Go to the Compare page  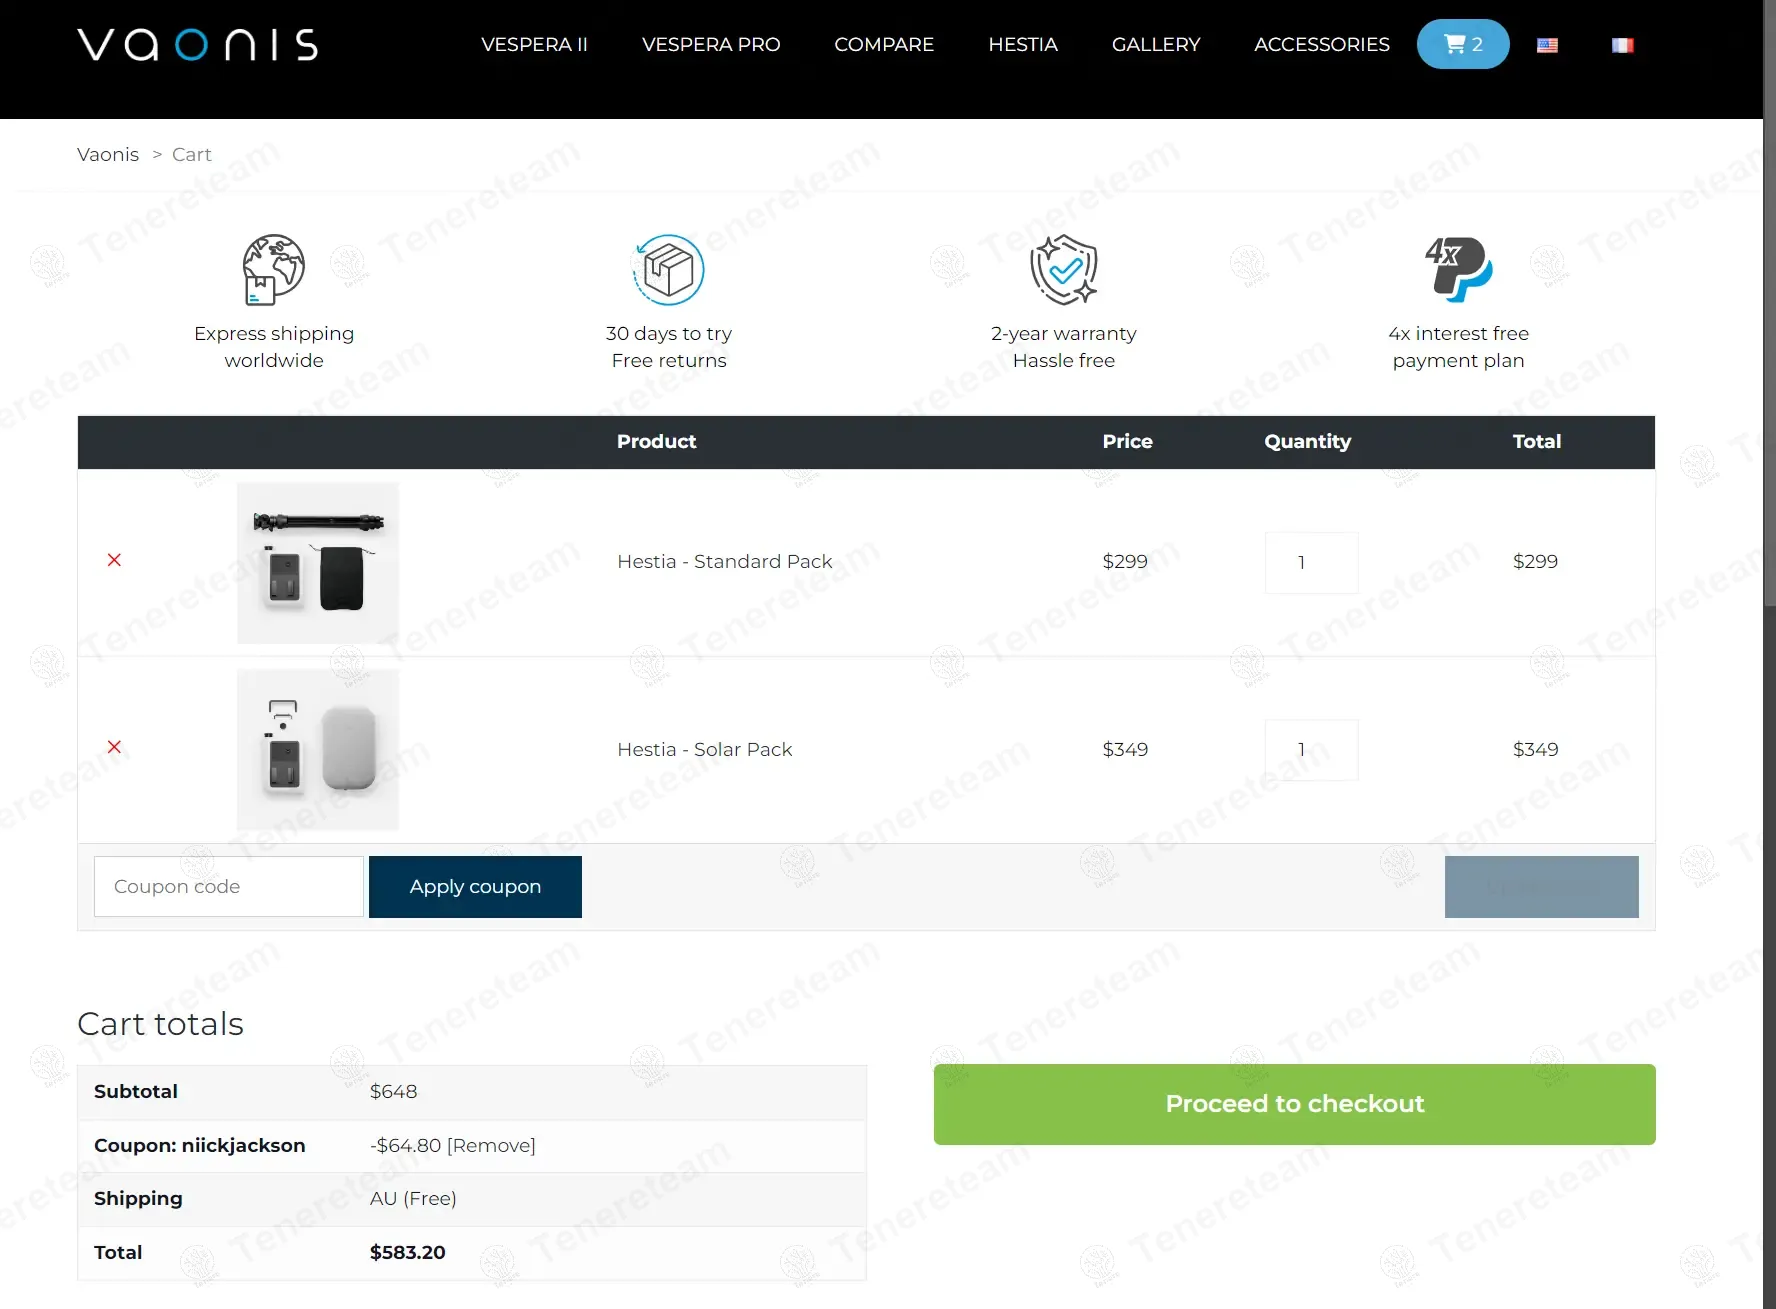pos(884,44)
